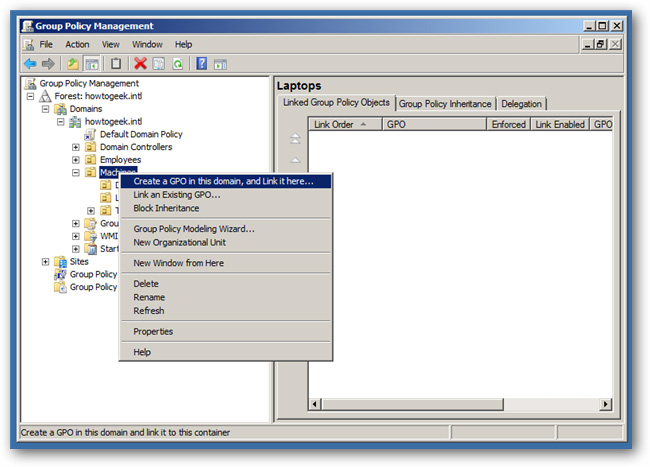650x467 pixels.
Task: Open the Delegation tab
Action: 521,104
